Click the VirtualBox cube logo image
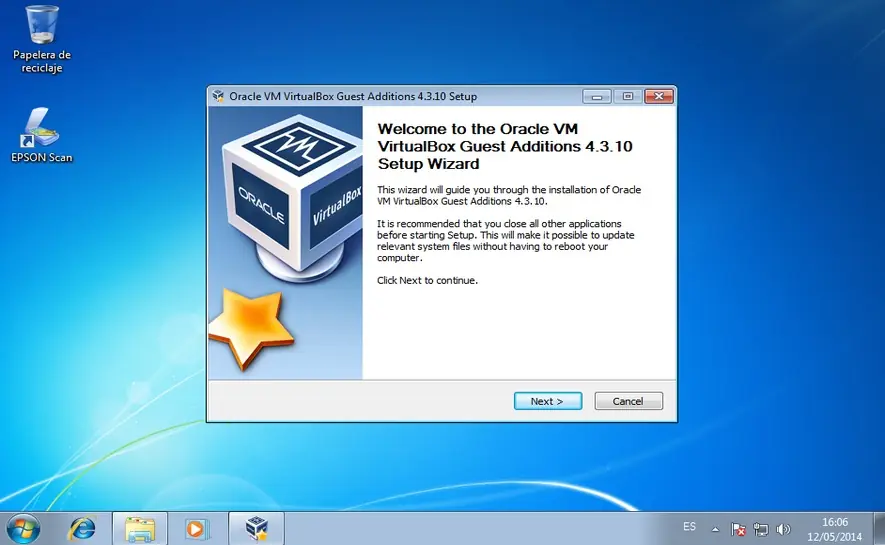The image size is (885, 545). tap(292, 197)
